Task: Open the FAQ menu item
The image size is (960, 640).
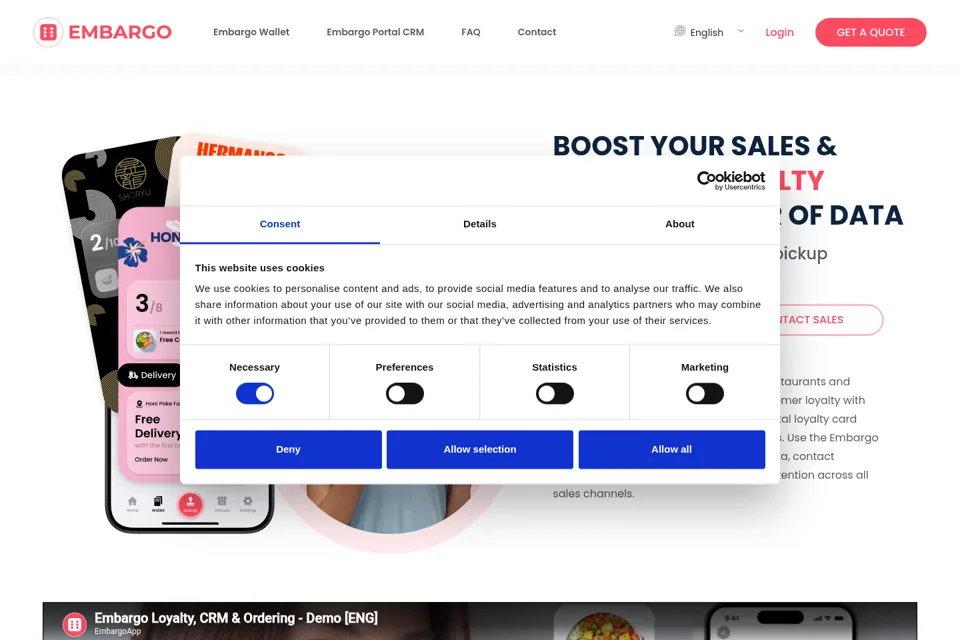Action: 471,32
